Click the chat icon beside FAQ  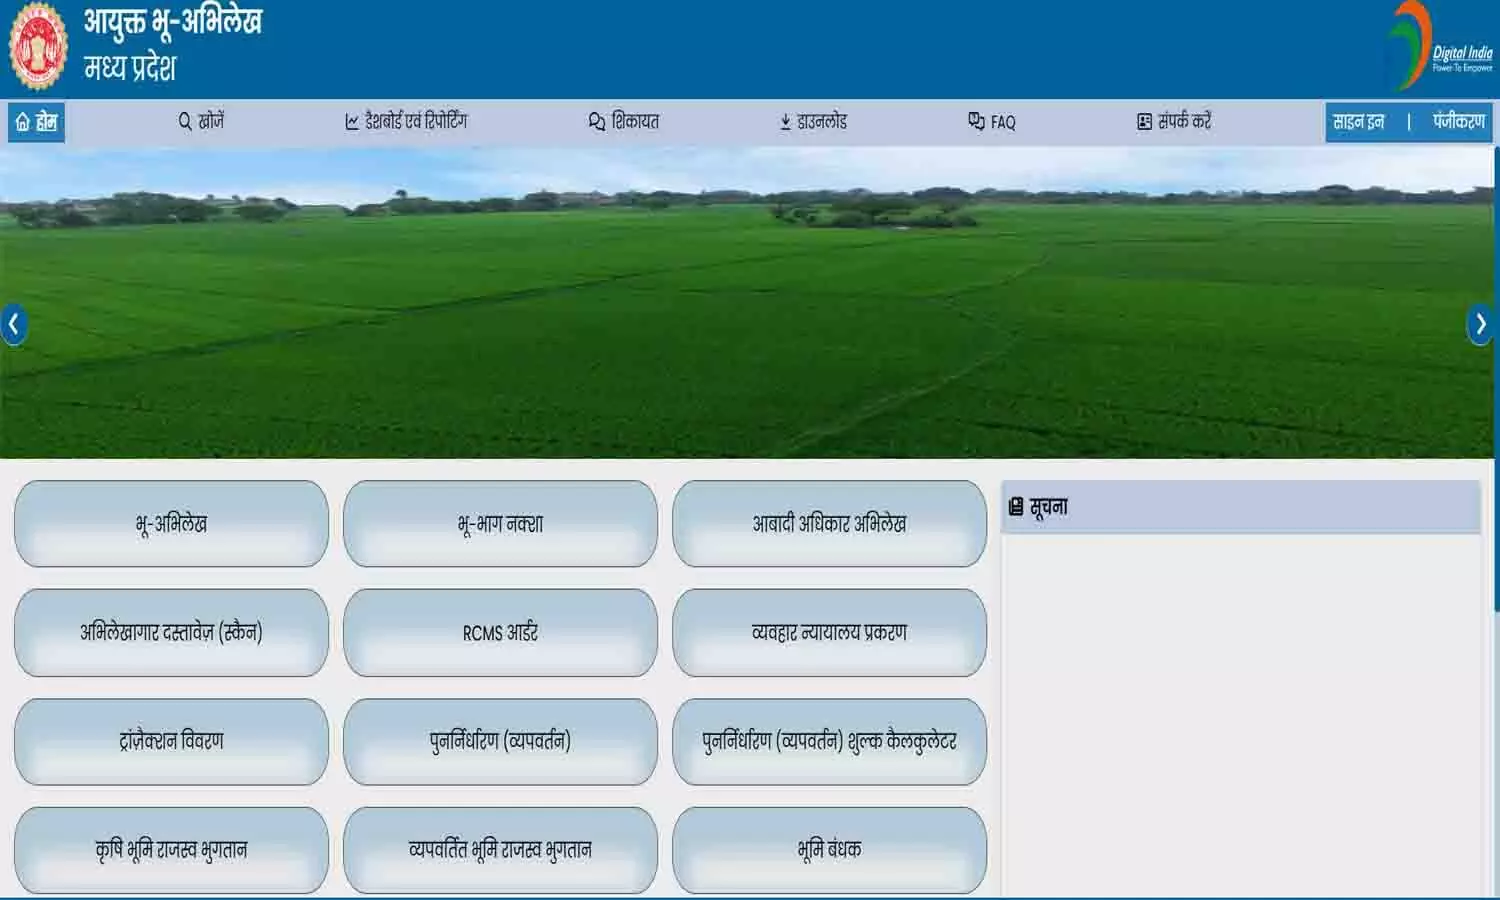(x=975, y=121)
